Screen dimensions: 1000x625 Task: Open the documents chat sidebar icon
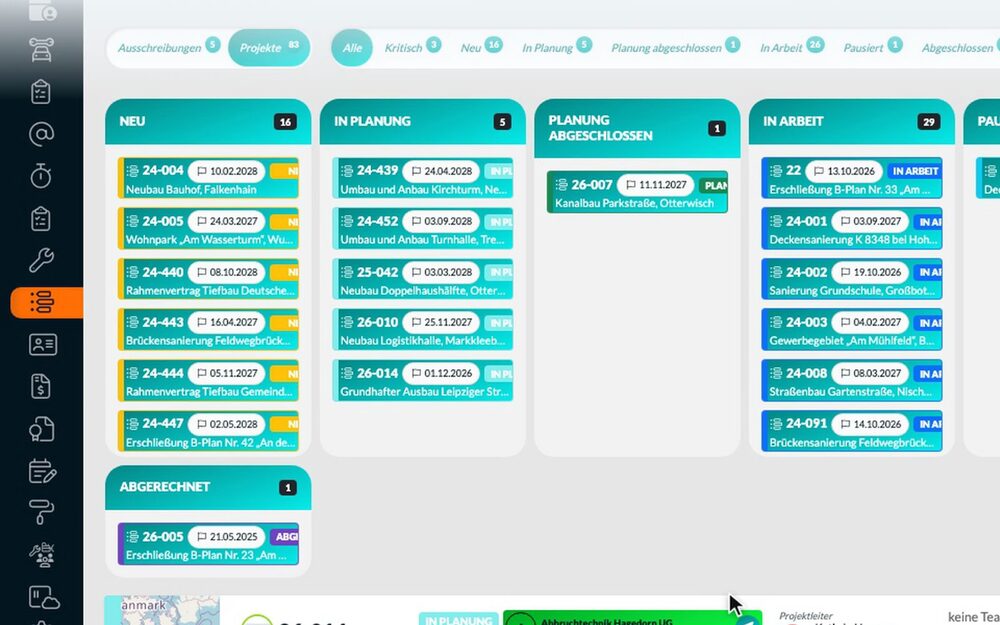click(41, 429)
